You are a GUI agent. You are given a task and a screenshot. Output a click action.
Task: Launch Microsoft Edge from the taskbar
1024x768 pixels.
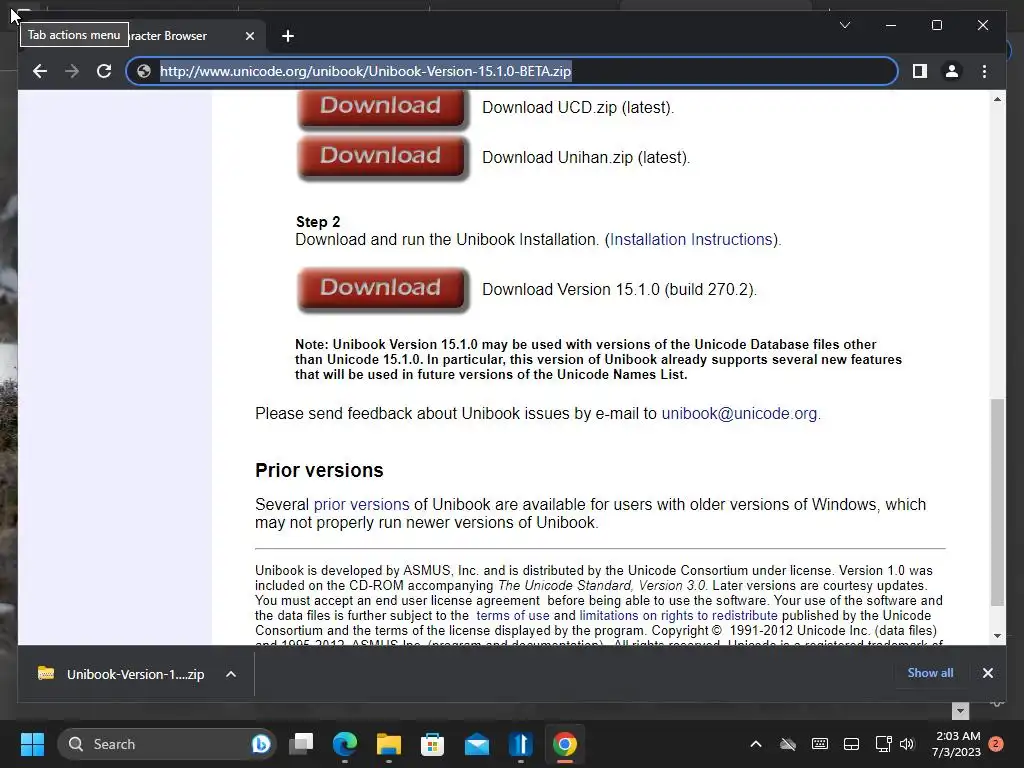[x=345, y=744]
